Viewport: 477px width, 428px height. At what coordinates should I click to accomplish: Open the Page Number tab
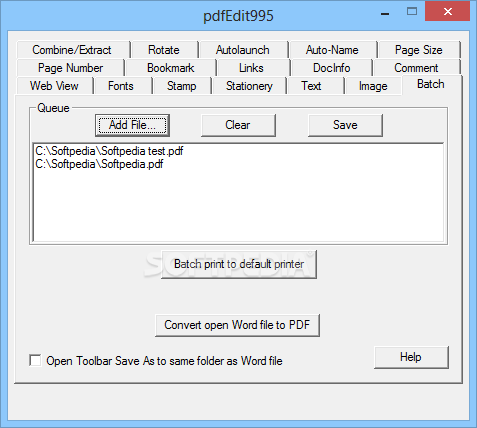coord(70,68)
